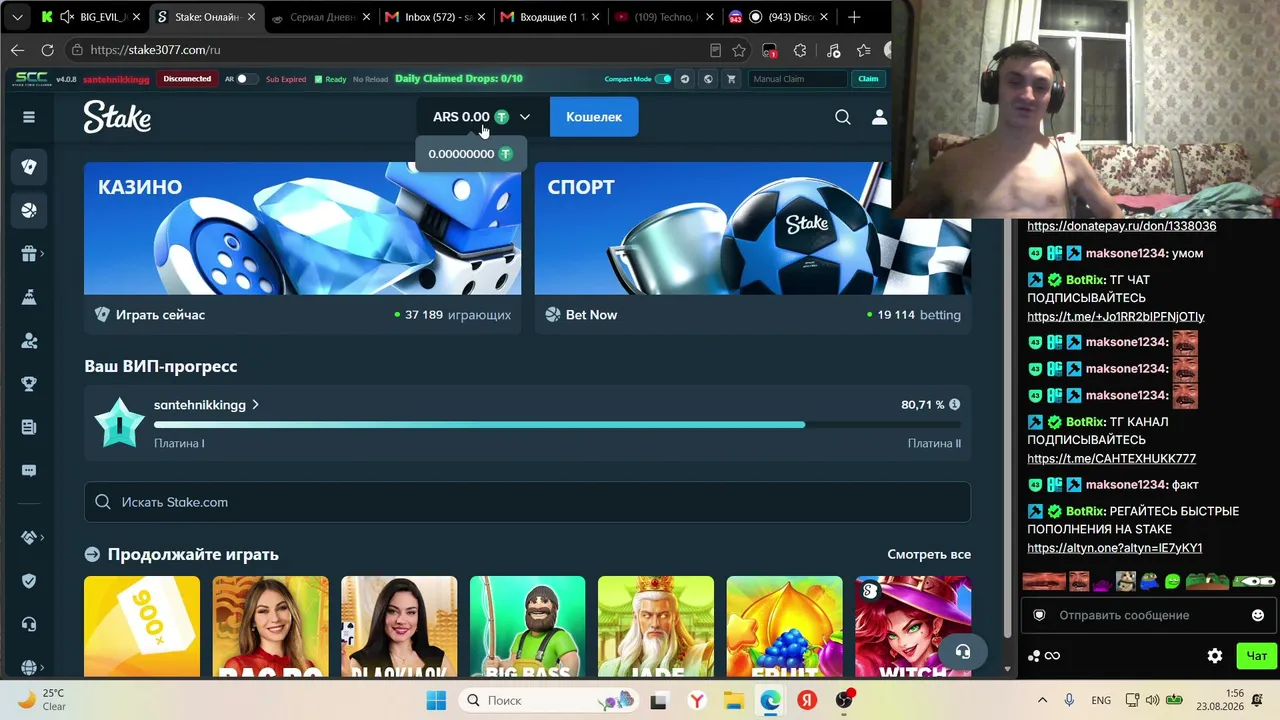Switch to the Inbox (572) Gmail tab

pyautogui.click(x=436, y=17)
